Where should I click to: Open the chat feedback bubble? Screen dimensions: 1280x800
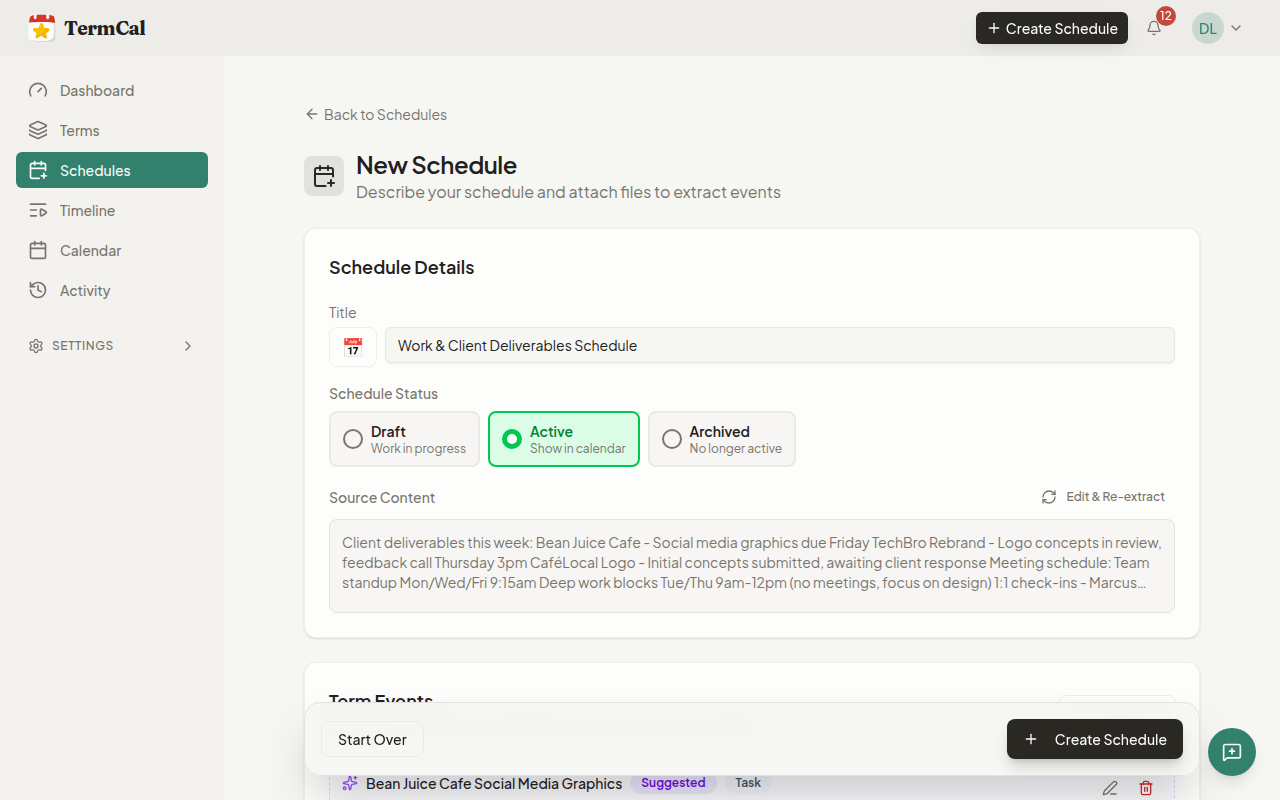[1231, 752]
